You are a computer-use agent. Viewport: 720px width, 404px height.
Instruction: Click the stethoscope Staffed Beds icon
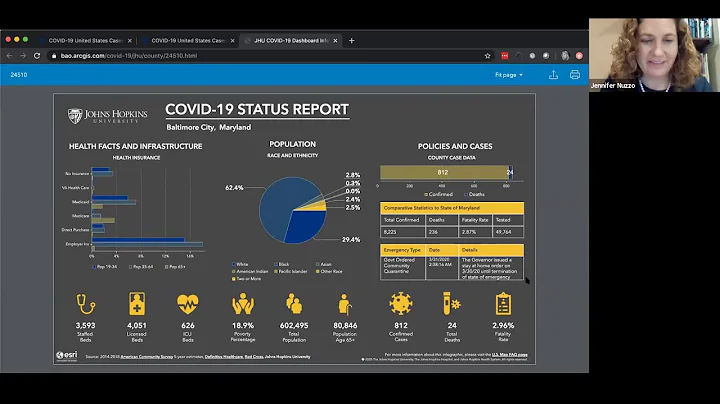[85, 304]
